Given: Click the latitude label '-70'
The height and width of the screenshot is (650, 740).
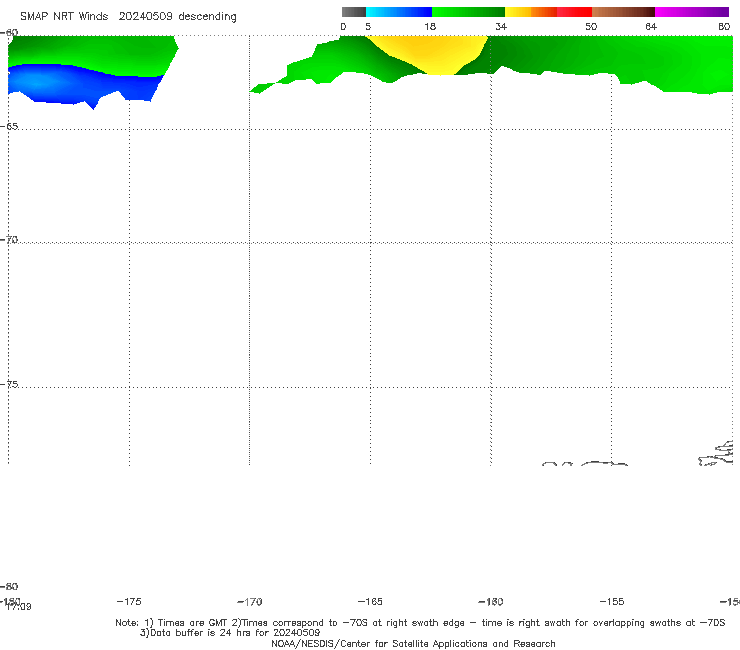Looking at the screenshot, I should (9, 240).
